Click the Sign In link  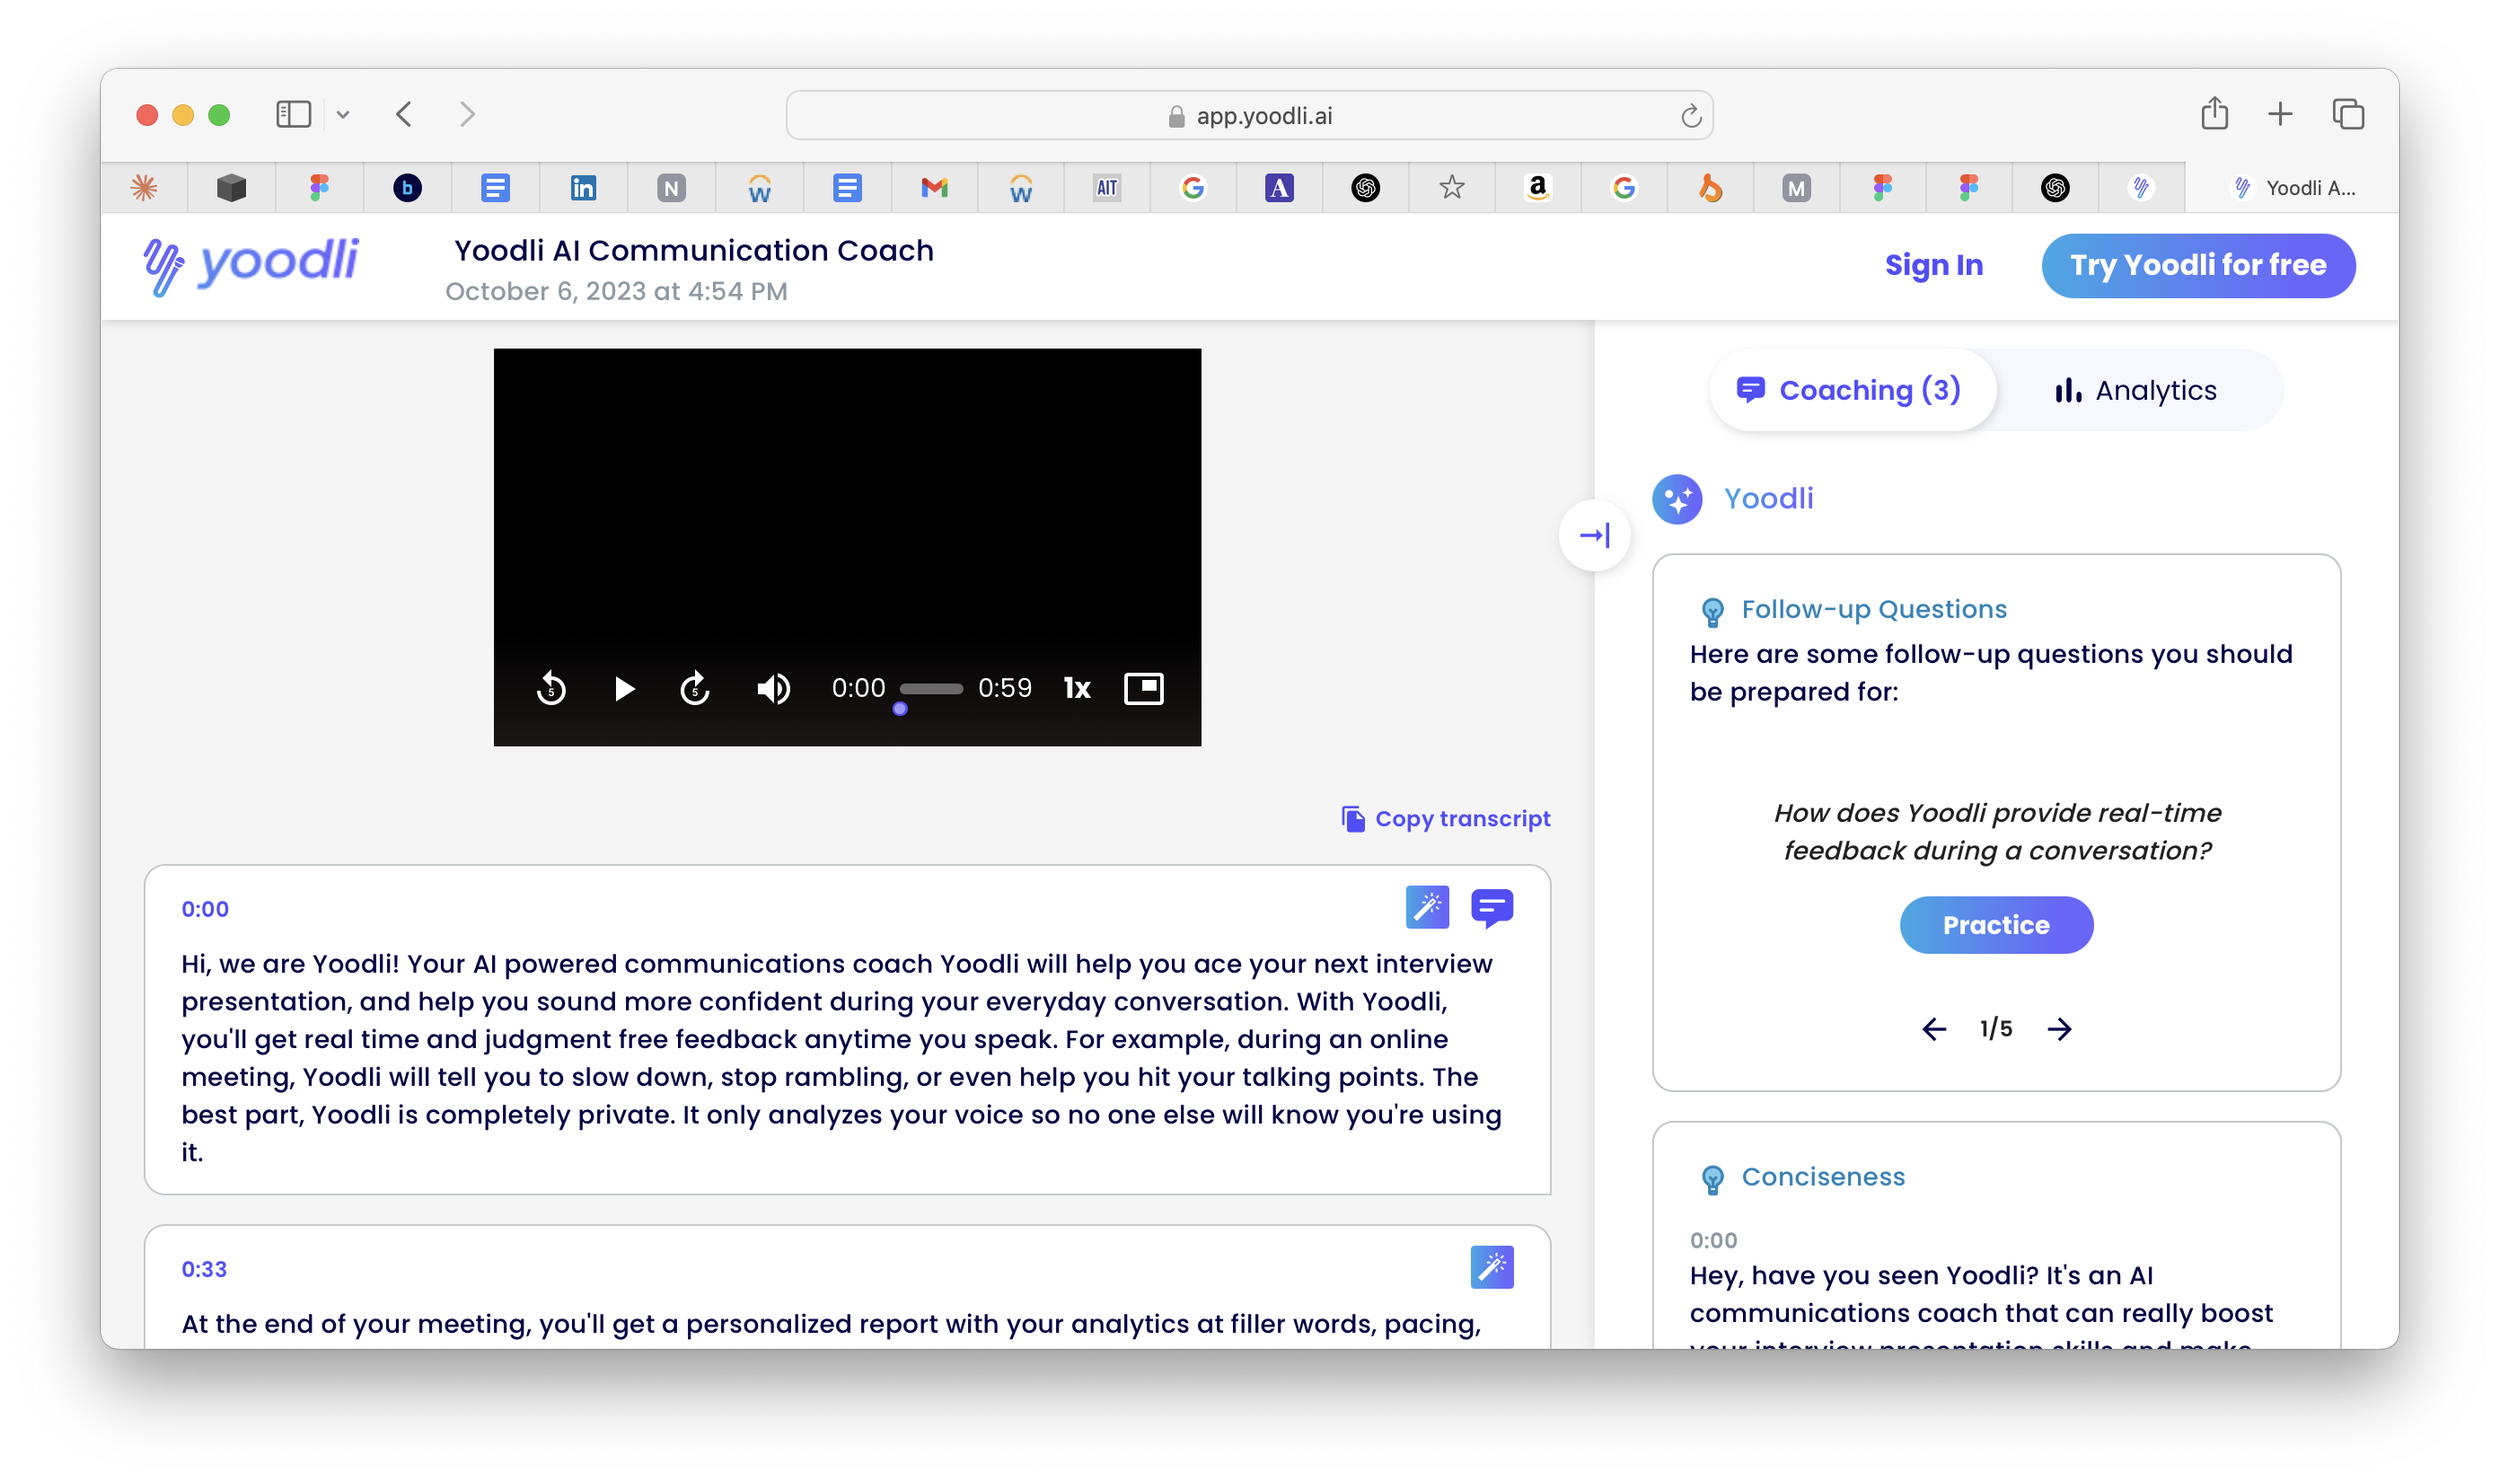click(1933, 265)
